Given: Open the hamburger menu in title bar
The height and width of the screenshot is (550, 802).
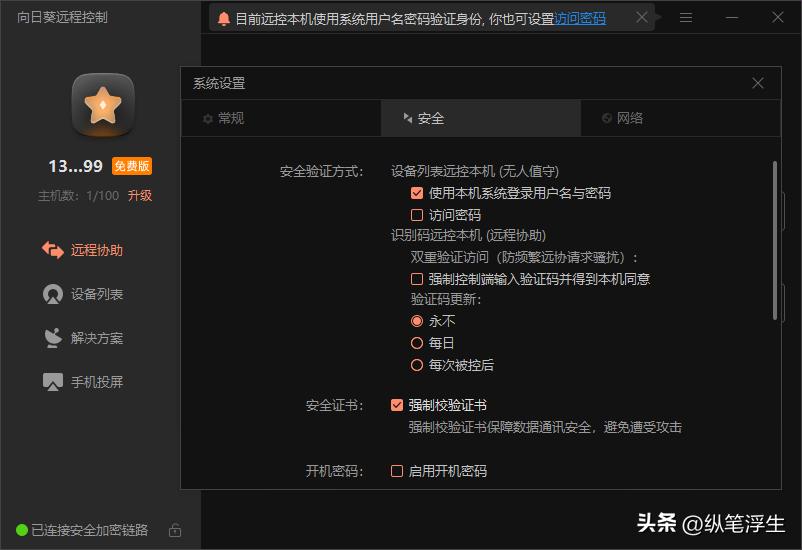Looking at the screenshot, I should [x=686, y=18].
